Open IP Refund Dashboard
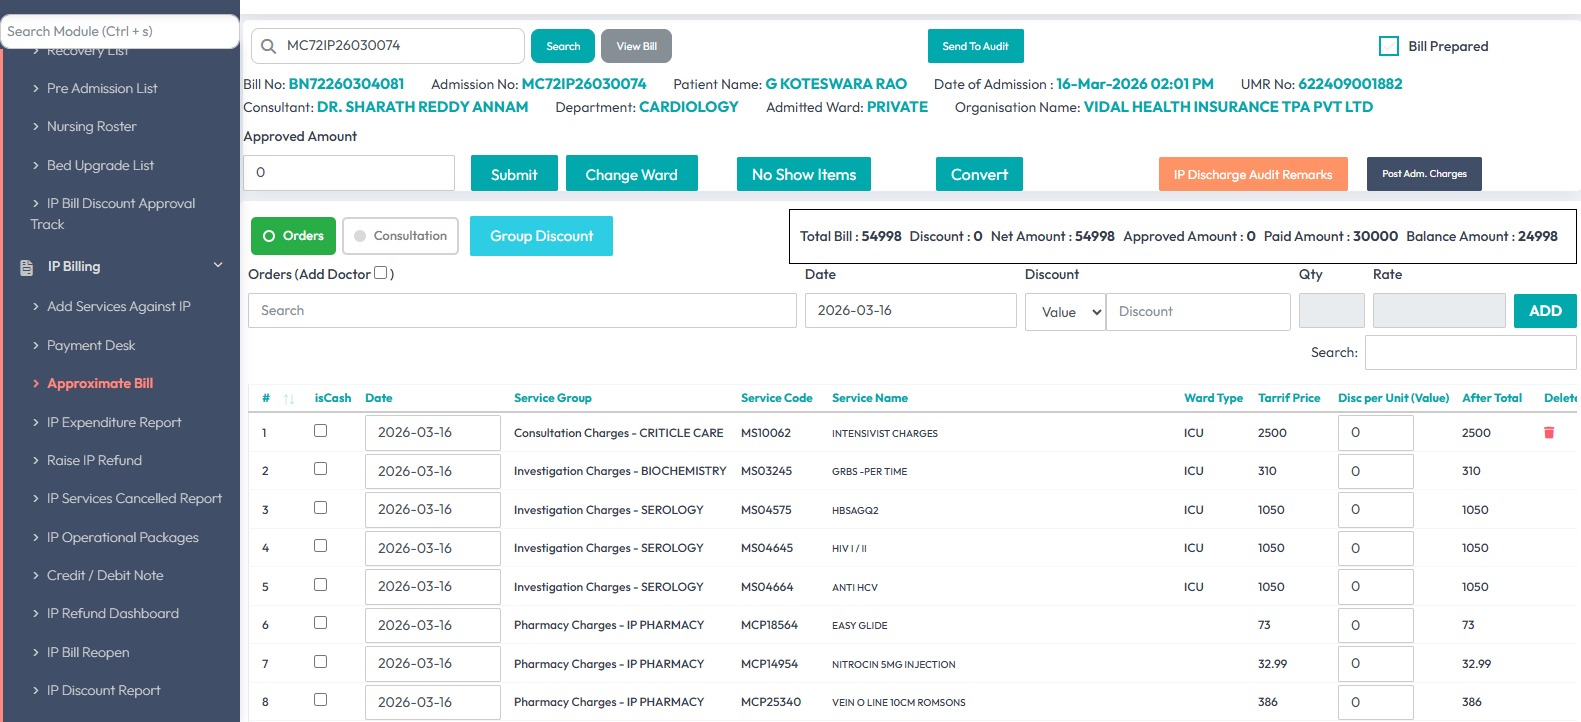This screenshot has height=722, width=1581. coord(113,613)
